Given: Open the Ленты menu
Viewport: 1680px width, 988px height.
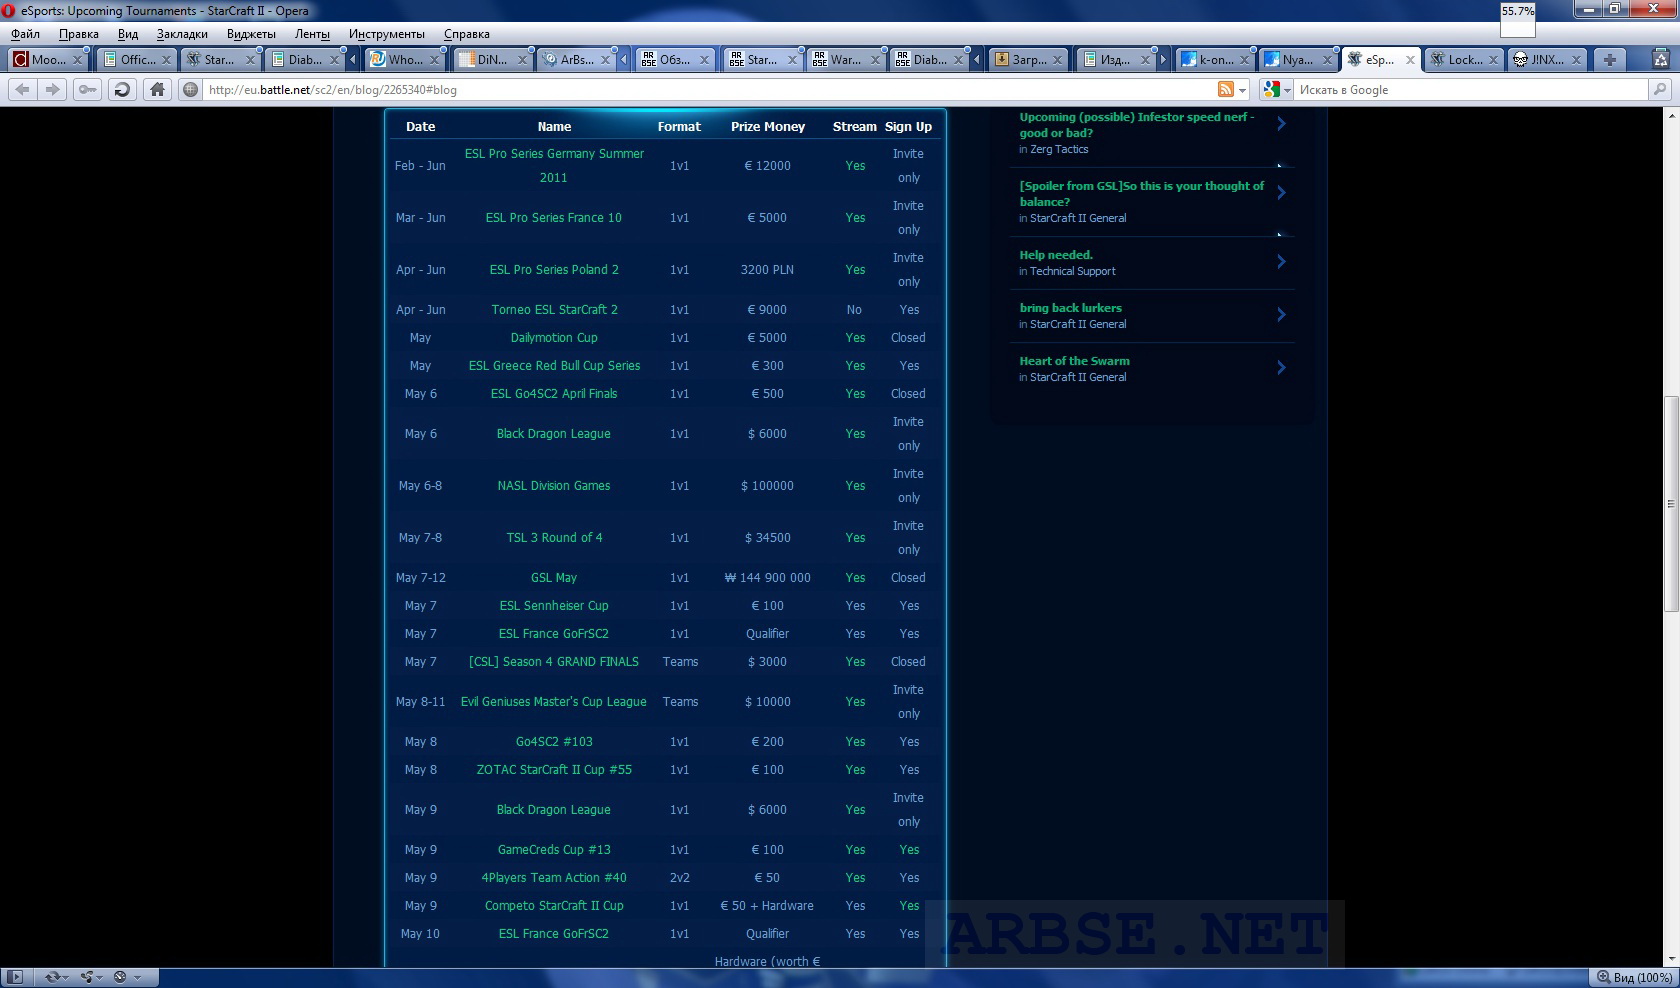Looking at the screenshot, I should click(x=312, y=34).
